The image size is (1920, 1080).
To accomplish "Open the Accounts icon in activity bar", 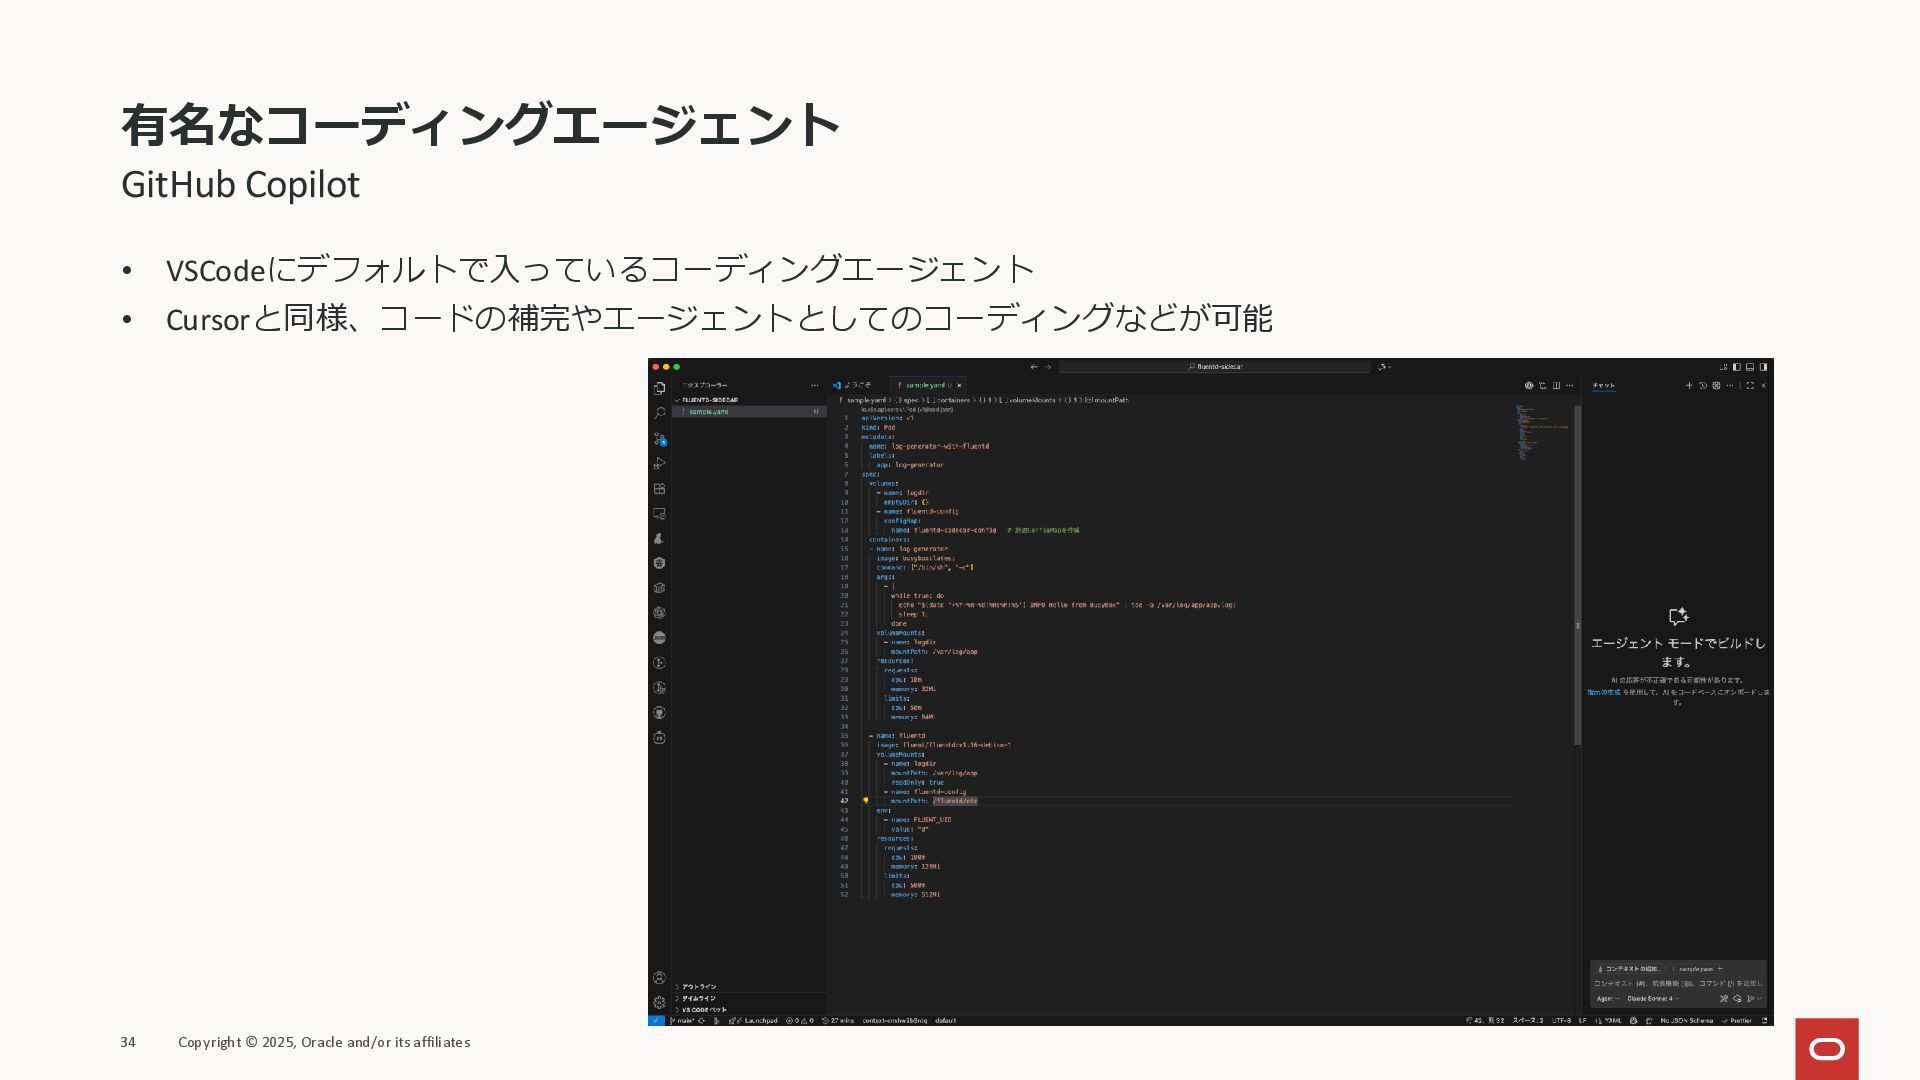I will click(x=659, y=978).
